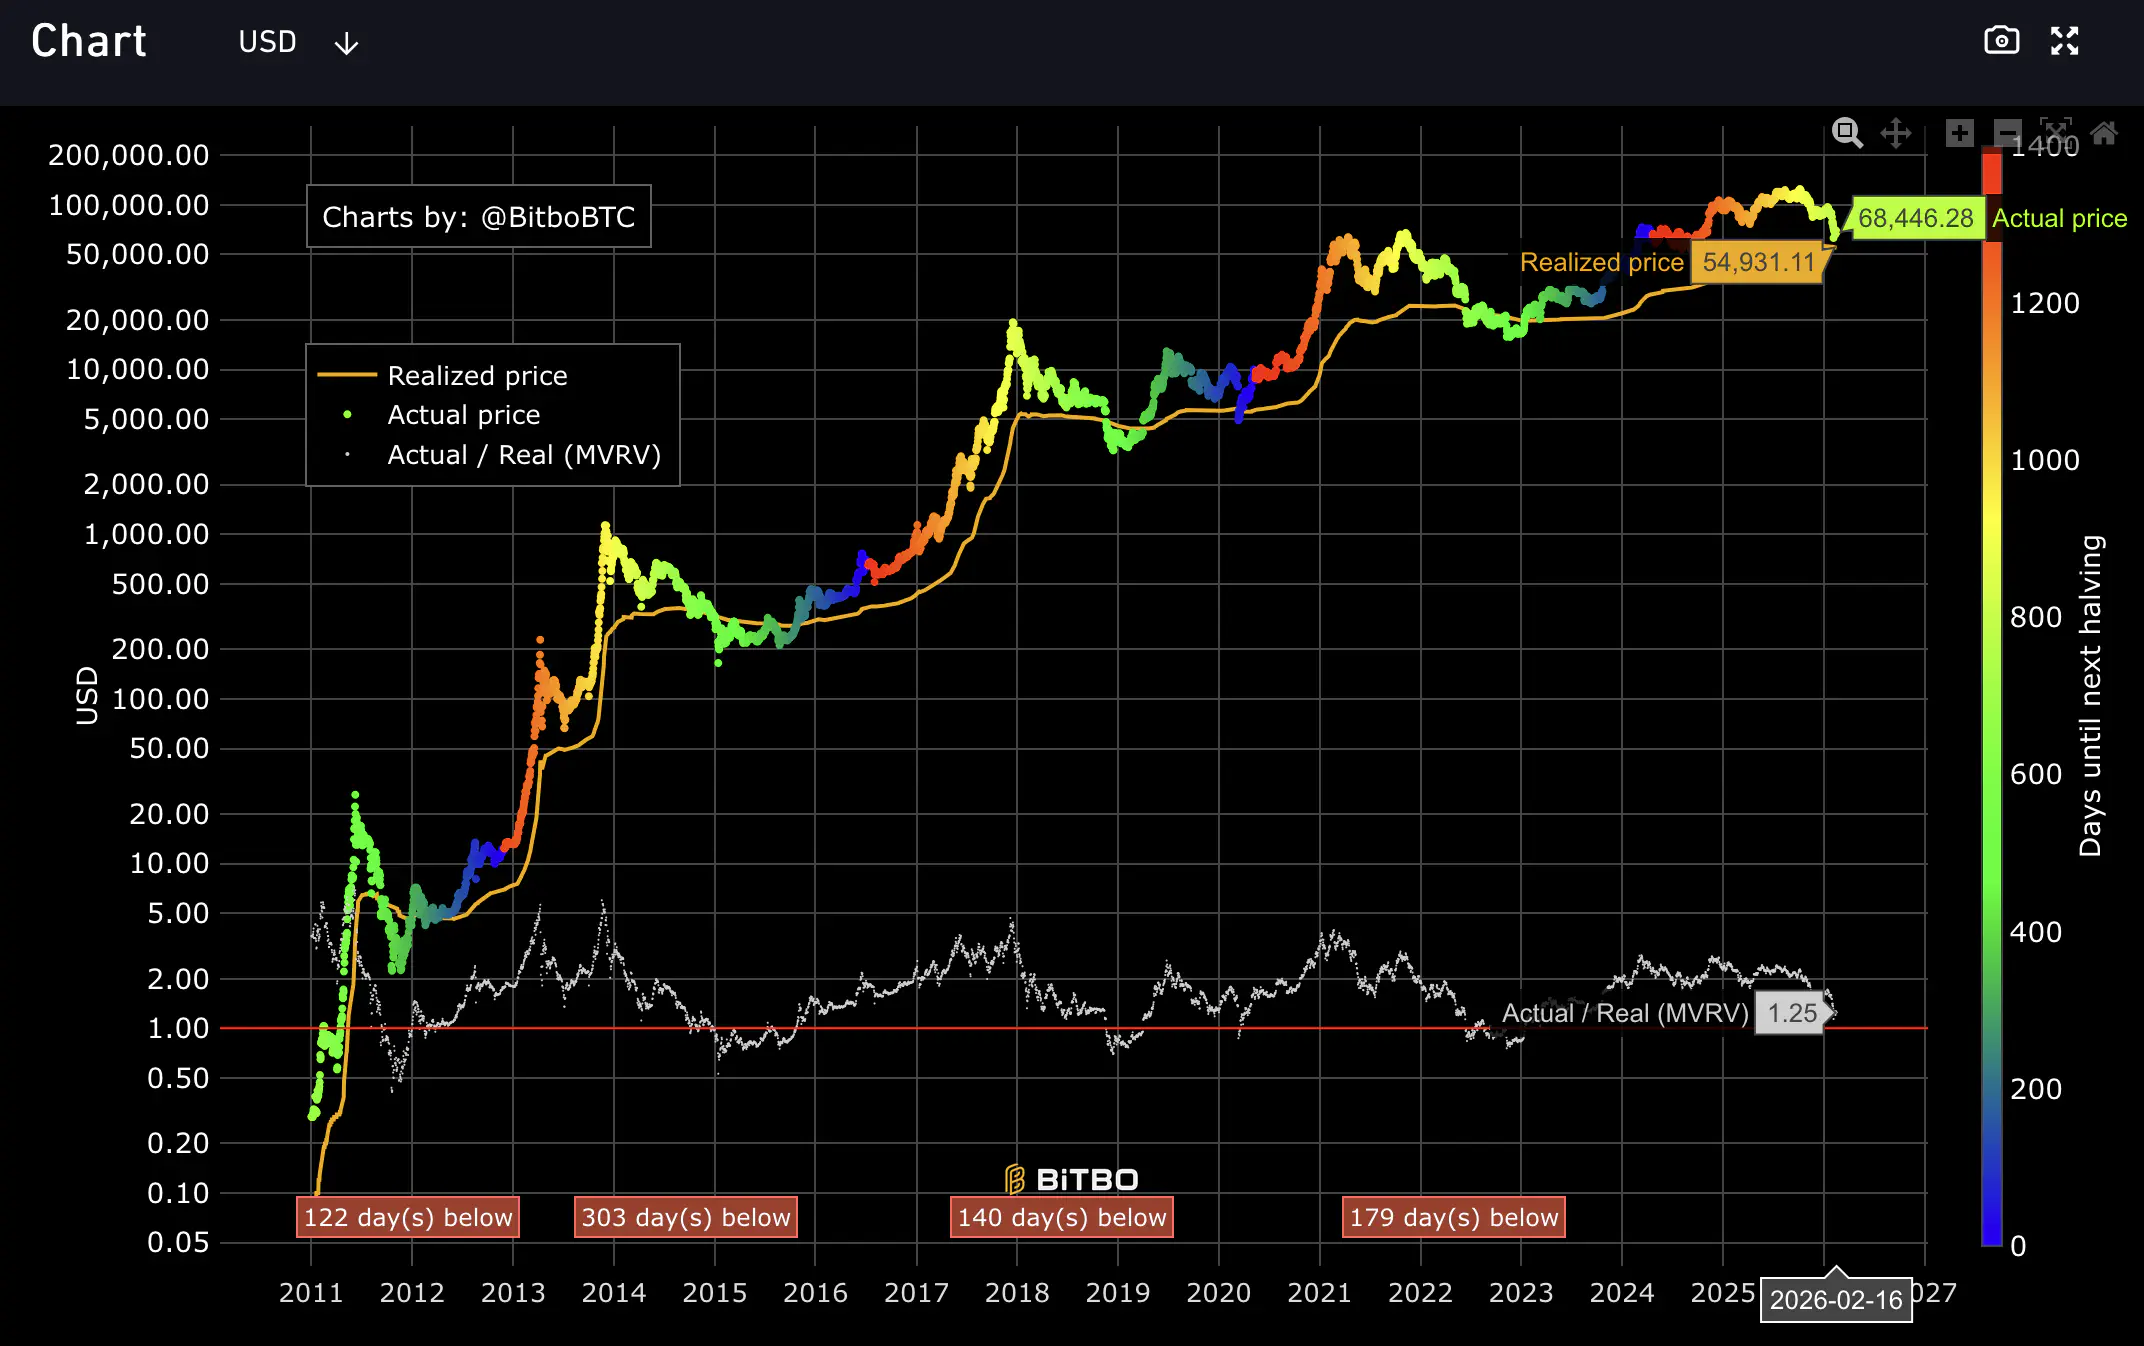Click the 122 day(s) below label
This screenshot has width=2144, height=1346.
click(x=408, y=1217)
